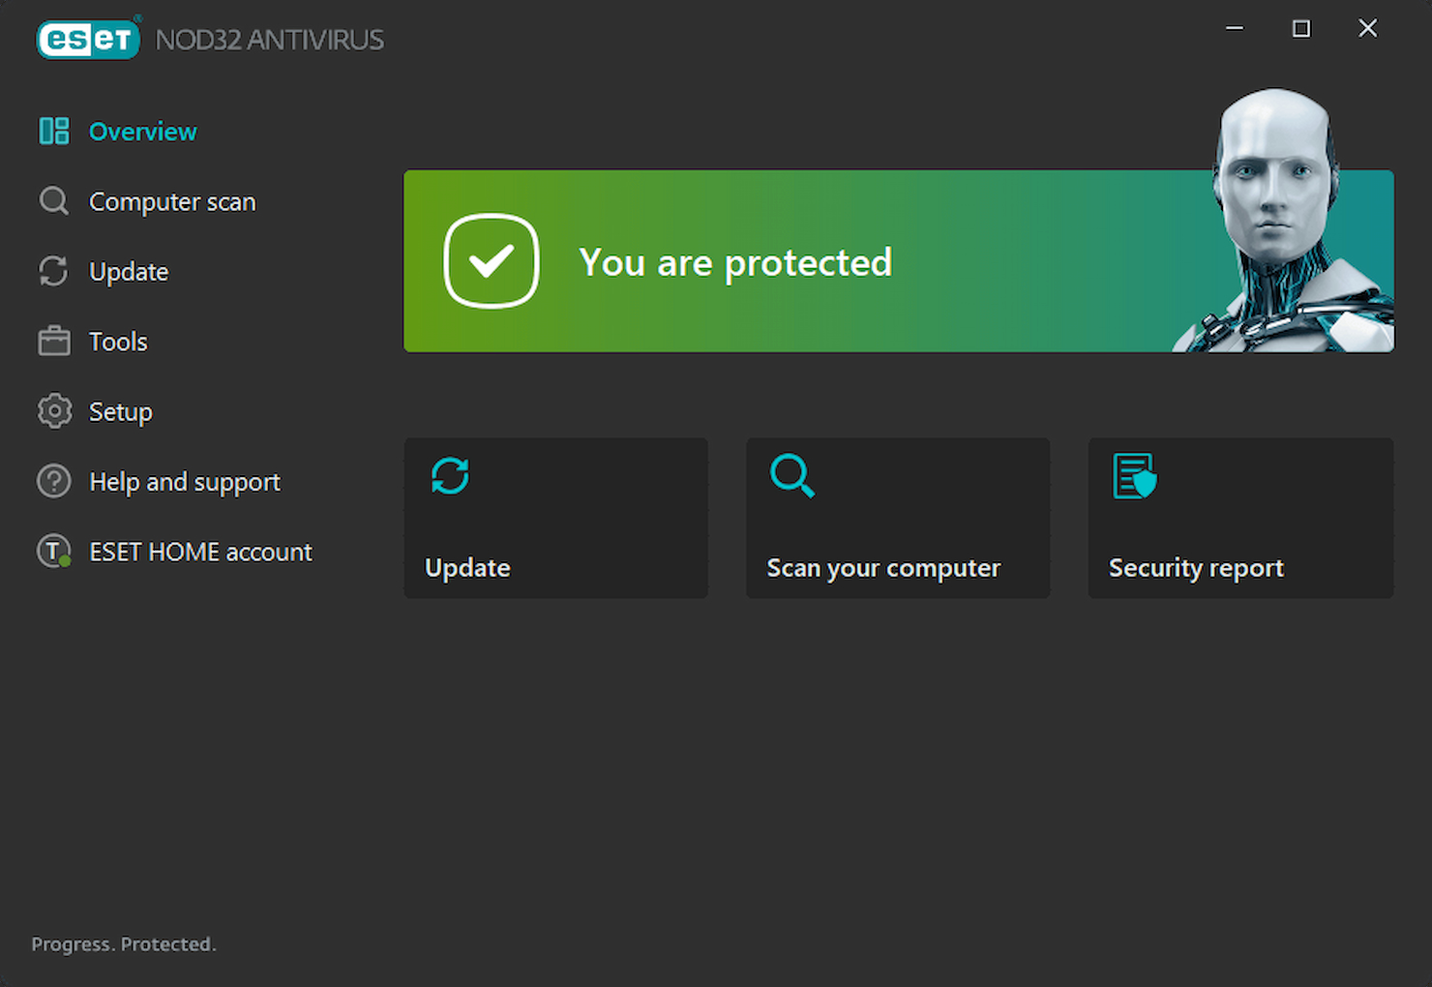Click the magnifier icon on Scan tile
This screenshot has height=987, width=1432.
click(792, 477)
